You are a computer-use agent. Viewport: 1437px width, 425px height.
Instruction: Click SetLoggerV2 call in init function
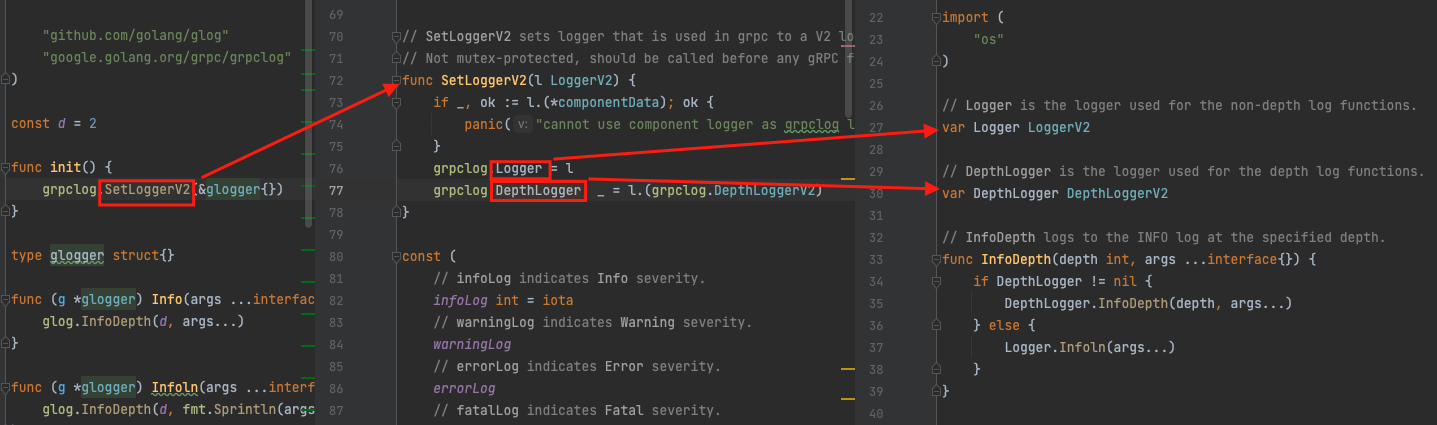click(x=147, y=189)
